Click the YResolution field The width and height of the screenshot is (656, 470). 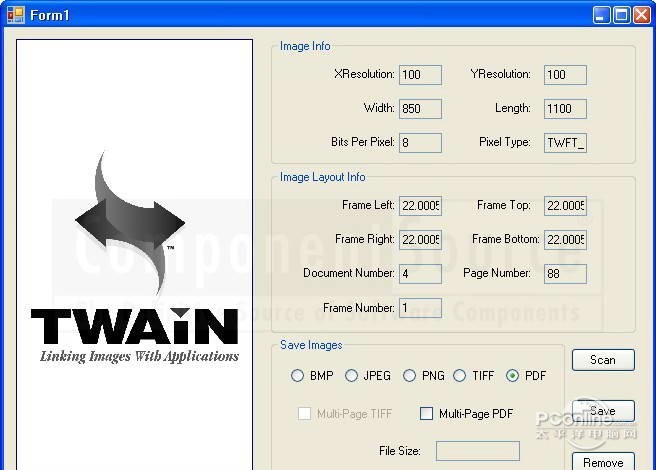click(565, 75)
